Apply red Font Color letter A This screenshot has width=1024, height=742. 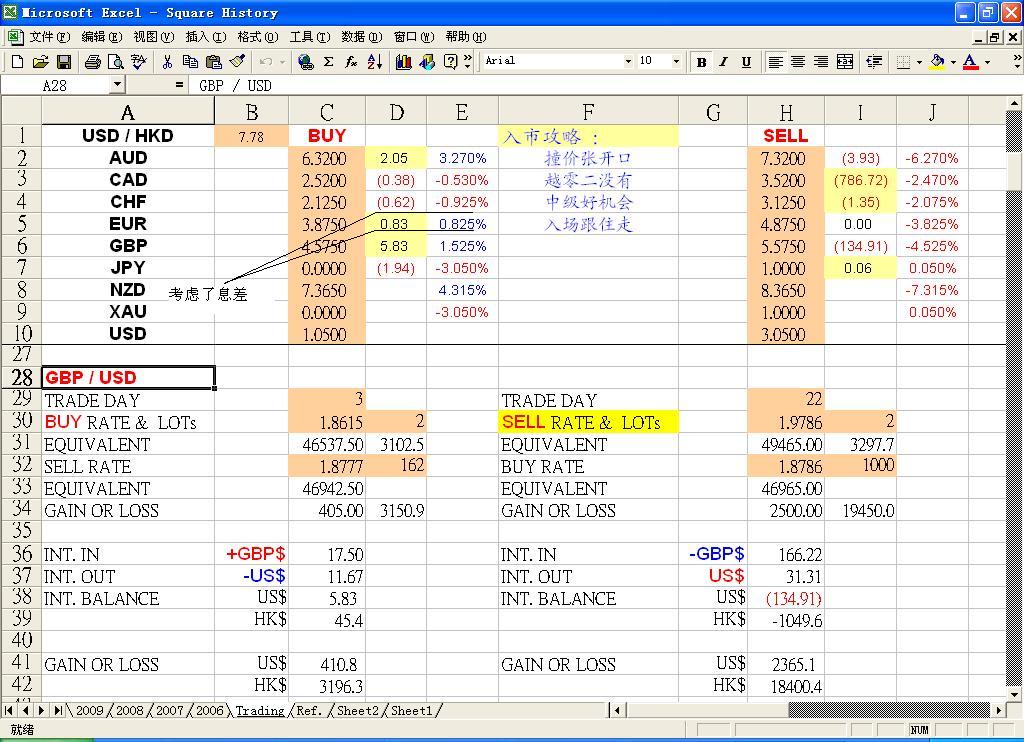[x=971, y=61]
